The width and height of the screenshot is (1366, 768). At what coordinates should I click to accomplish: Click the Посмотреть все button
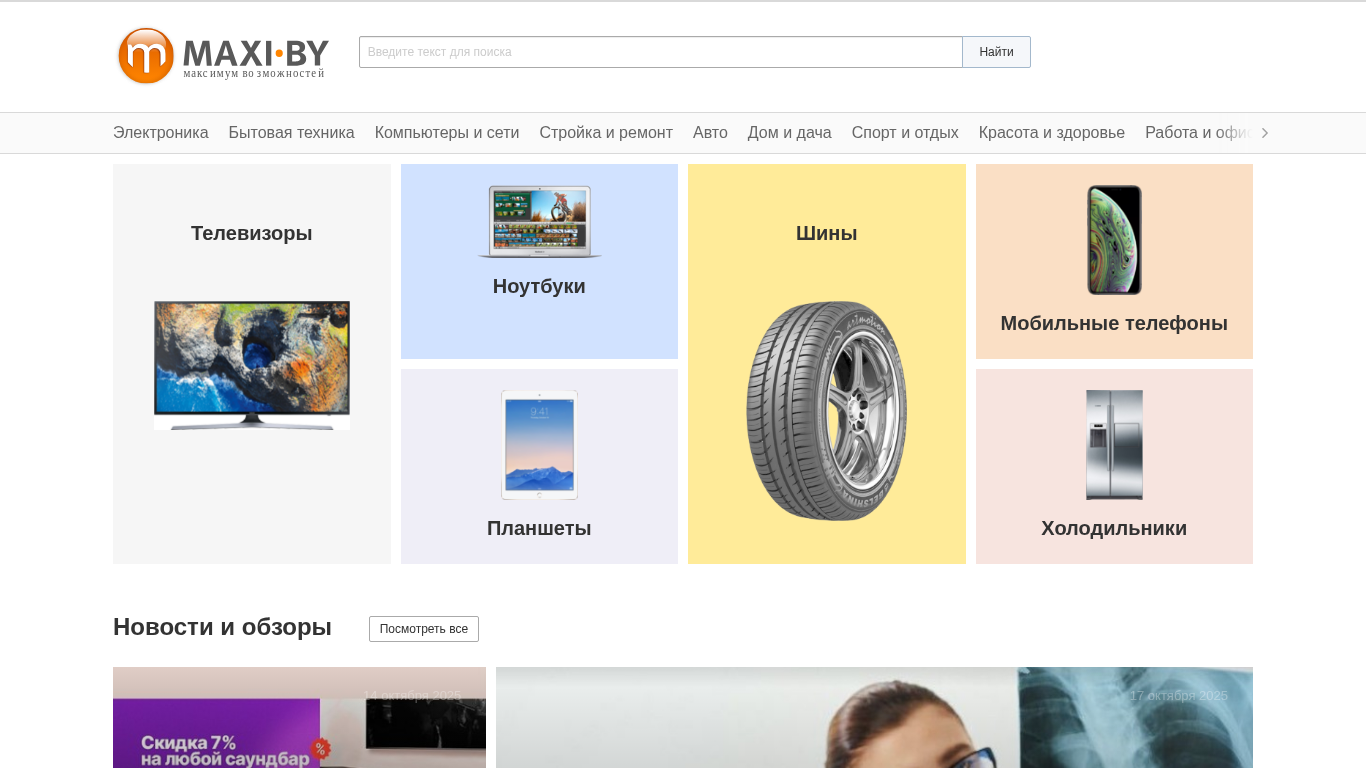(x=424, y=629)
